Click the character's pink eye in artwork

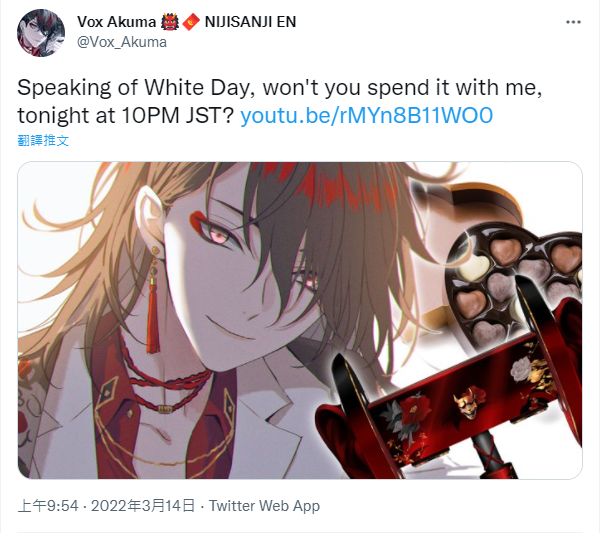point(218,234)
